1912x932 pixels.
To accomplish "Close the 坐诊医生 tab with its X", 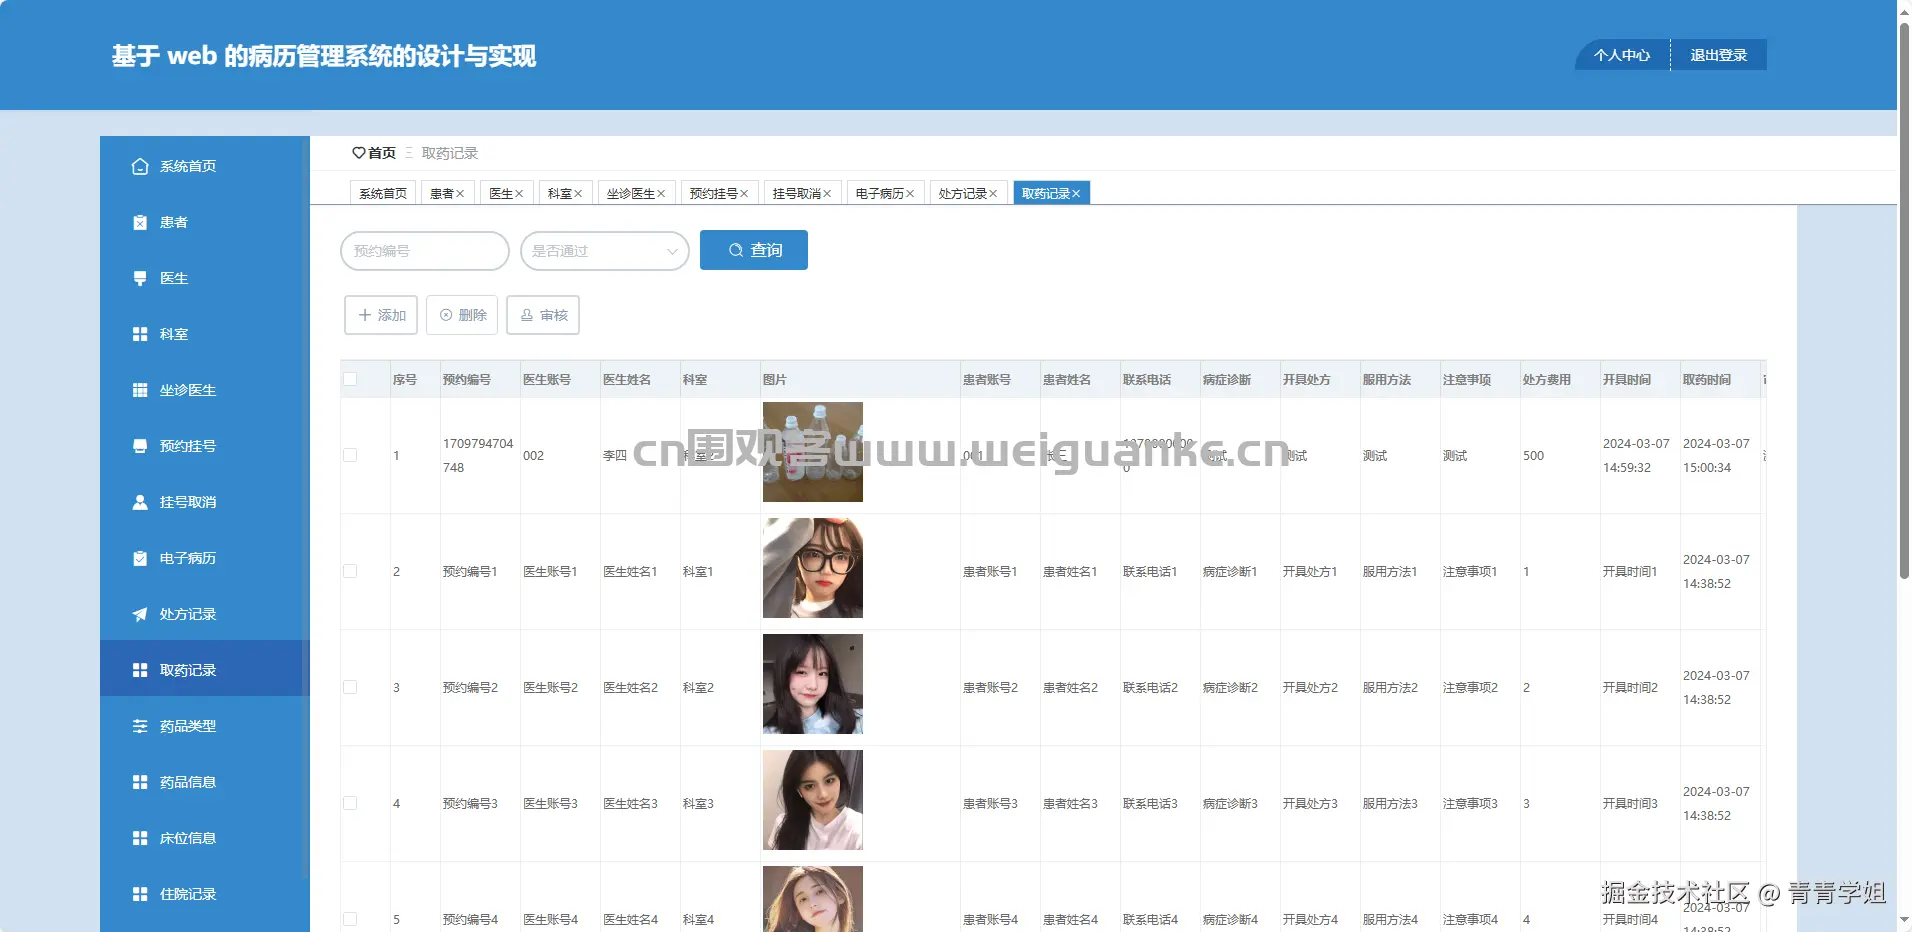I will coord(661,194).
